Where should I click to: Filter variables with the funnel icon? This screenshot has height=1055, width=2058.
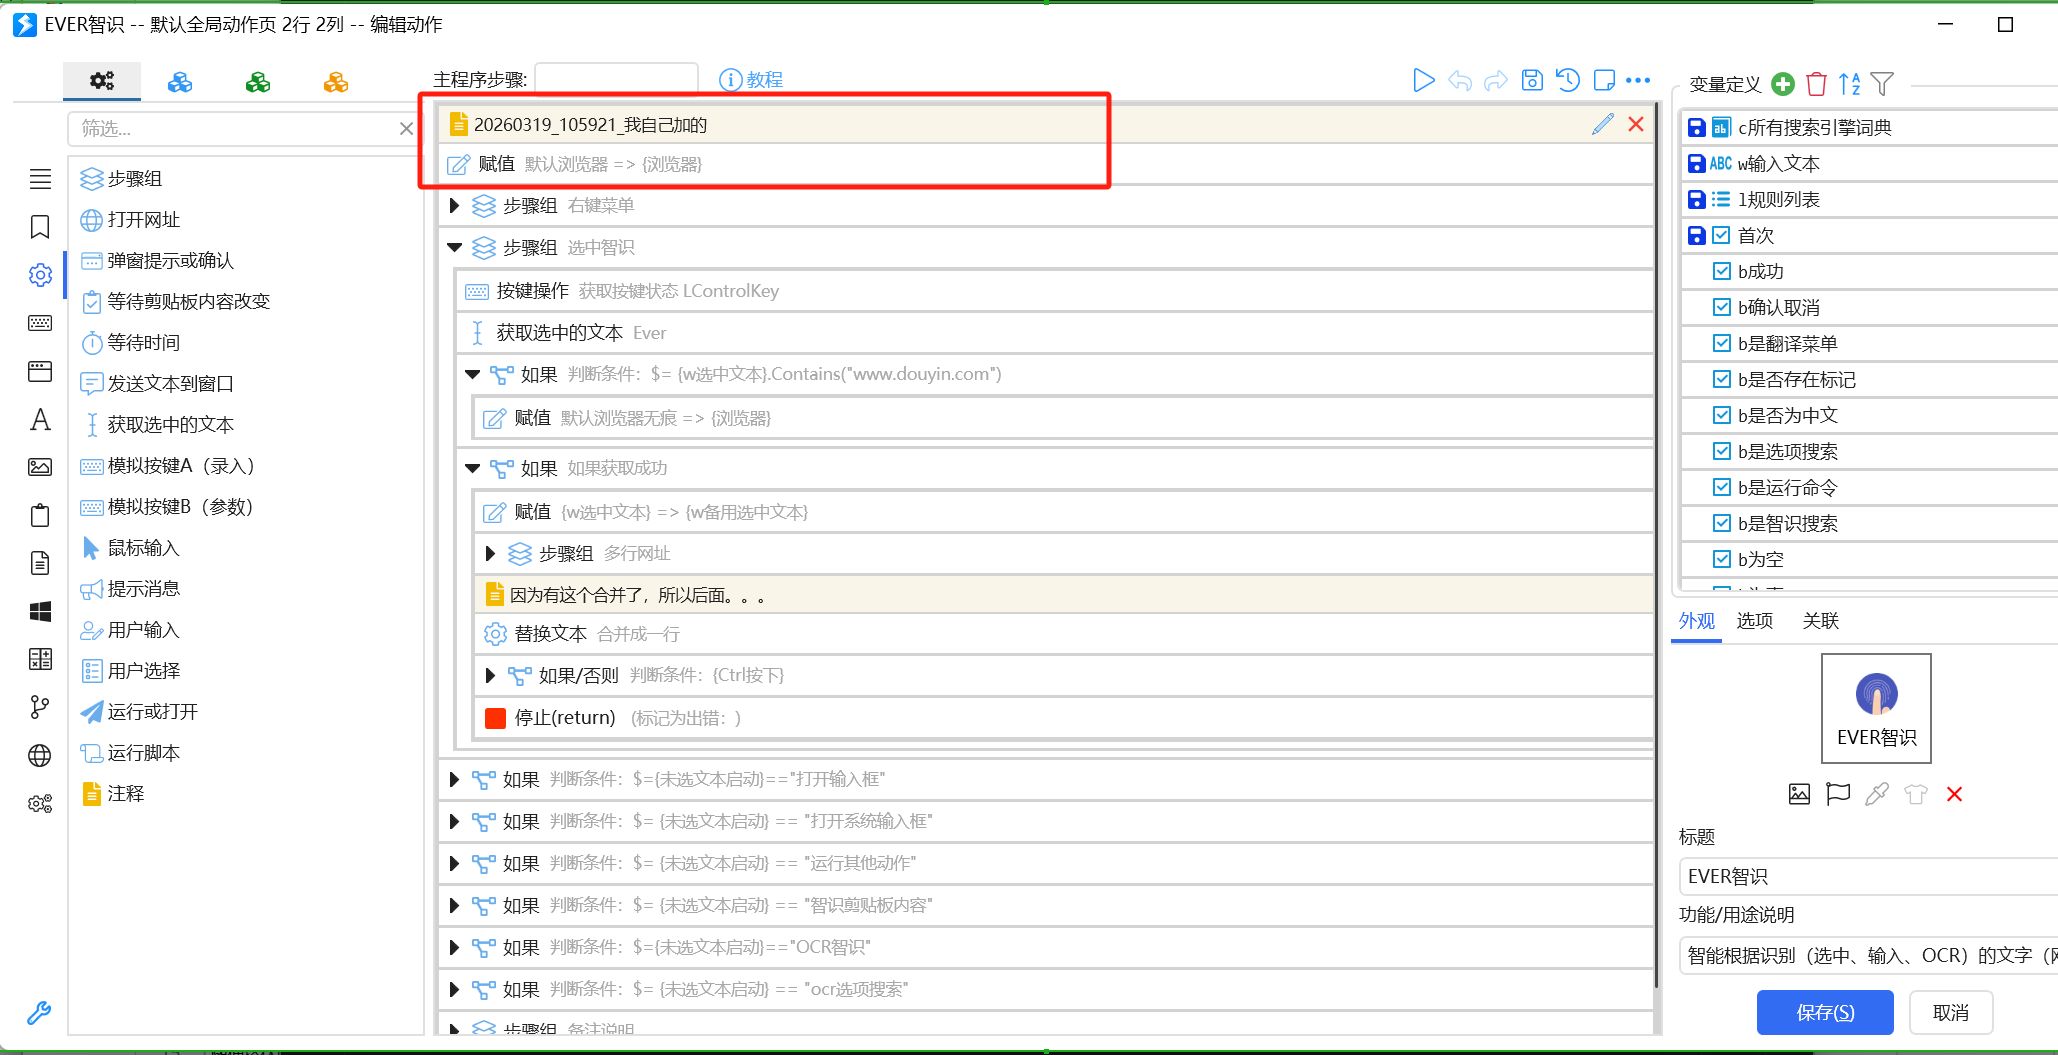1882,84
